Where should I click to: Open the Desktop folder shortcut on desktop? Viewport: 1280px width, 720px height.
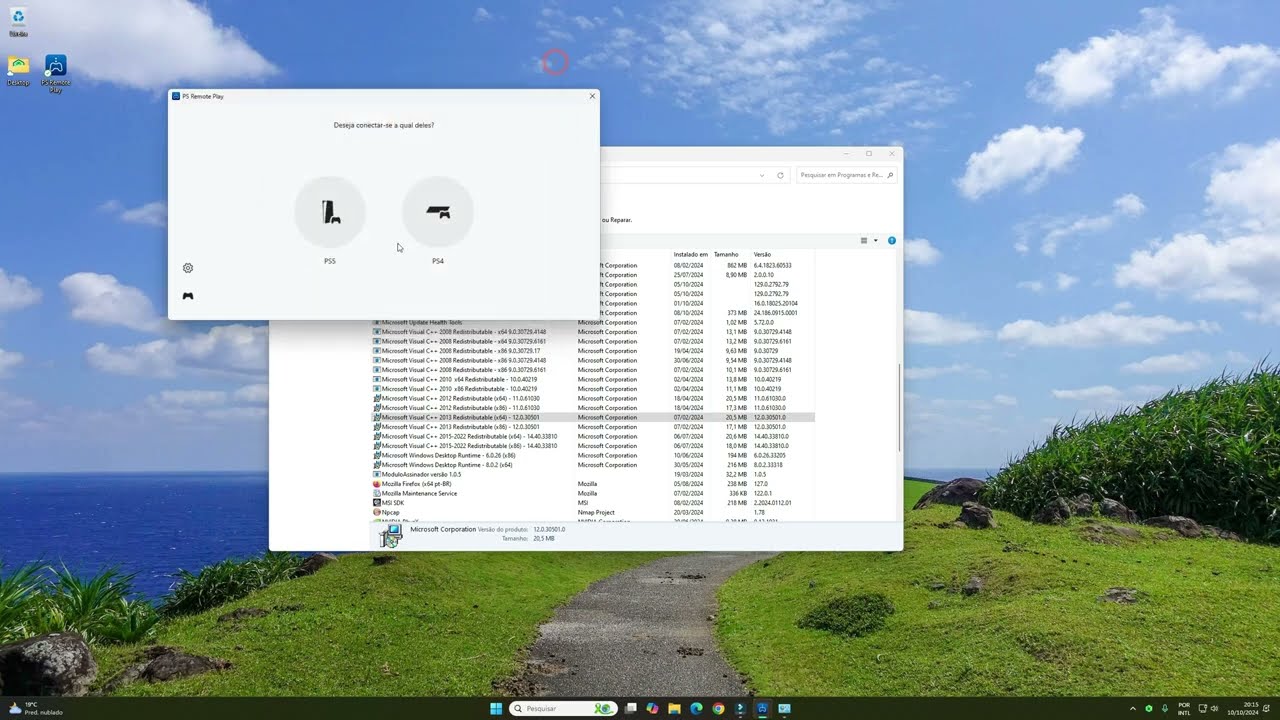18,71
